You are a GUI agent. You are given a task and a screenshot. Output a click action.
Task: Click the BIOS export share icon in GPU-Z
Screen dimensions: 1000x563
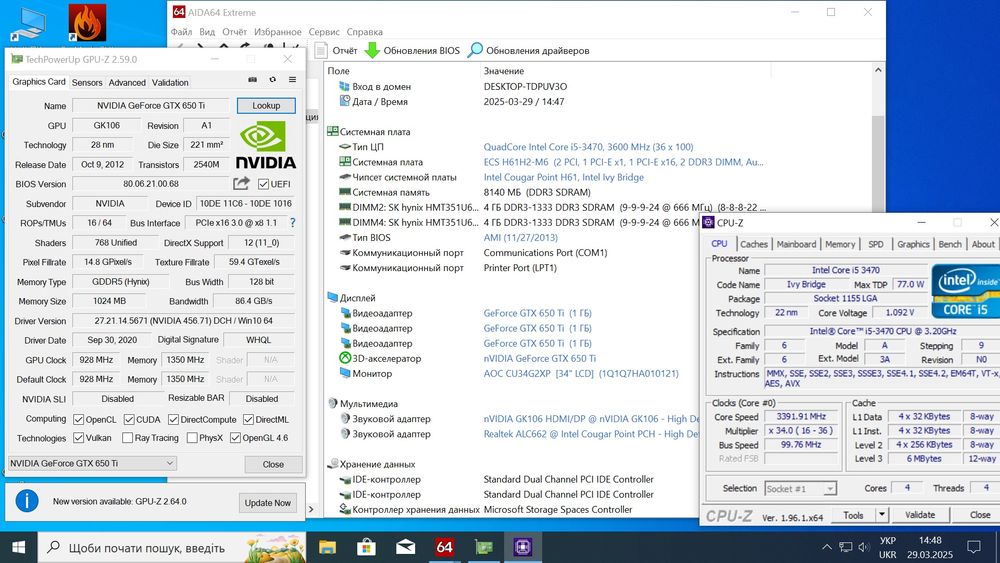coord(241,184)
